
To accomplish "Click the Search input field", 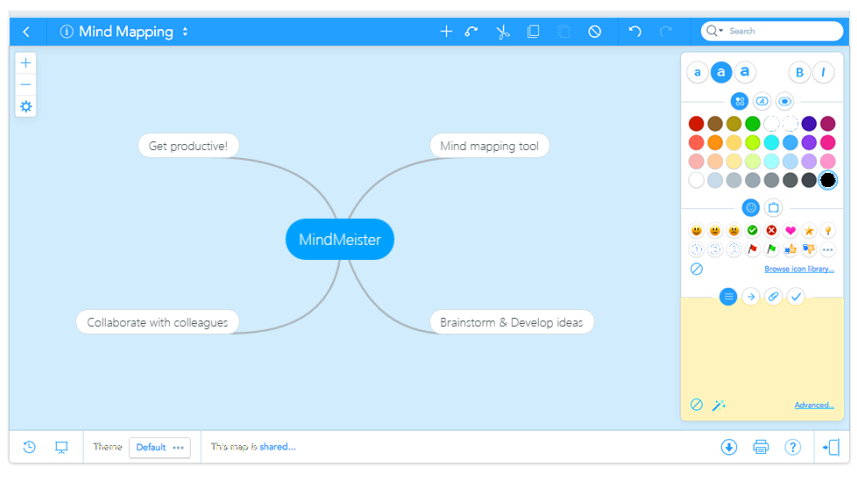I will click(780, 31).
